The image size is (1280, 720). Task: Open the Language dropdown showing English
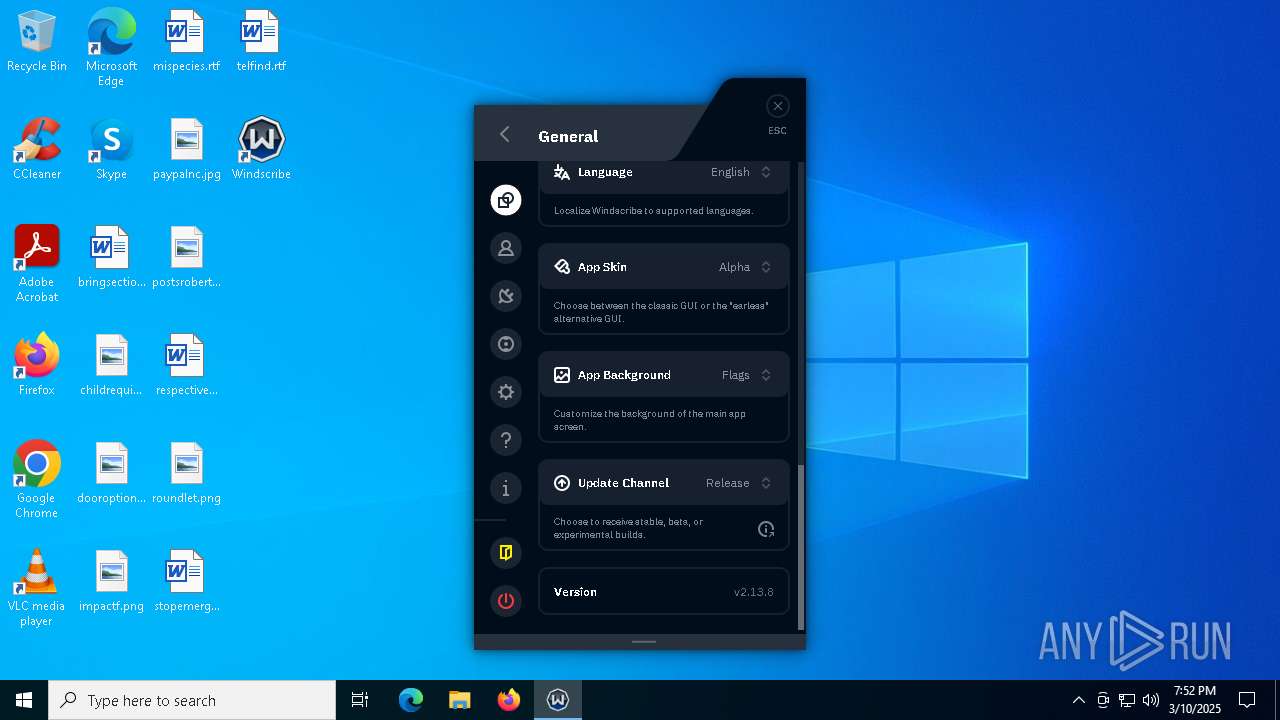[x=741, y=172]
